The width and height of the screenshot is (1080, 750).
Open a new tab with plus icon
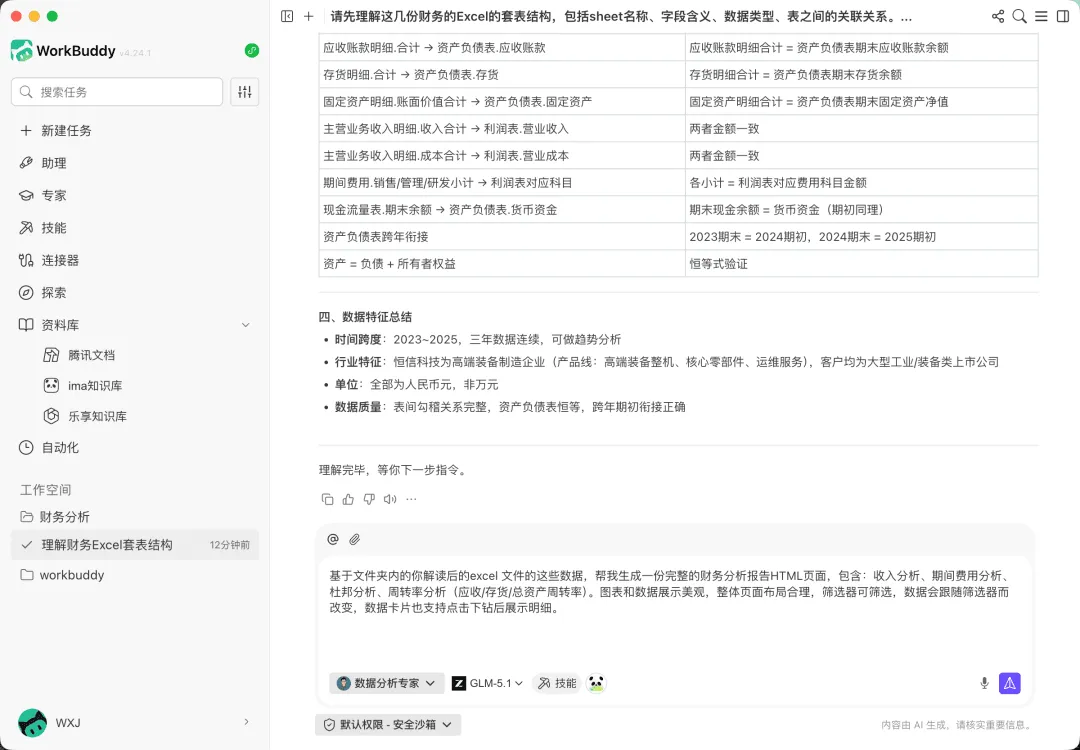309,17
